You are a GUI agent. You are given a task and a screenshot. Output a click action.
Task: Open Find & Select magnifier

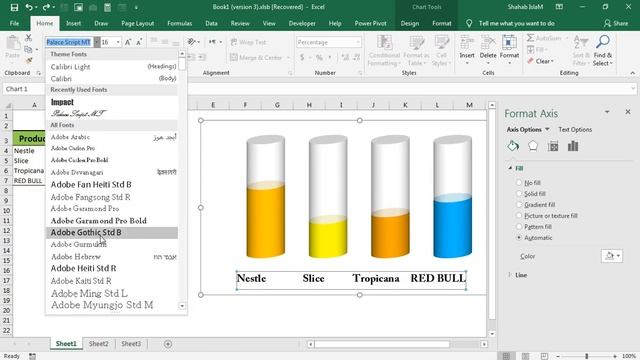click(x=603, y=42)
